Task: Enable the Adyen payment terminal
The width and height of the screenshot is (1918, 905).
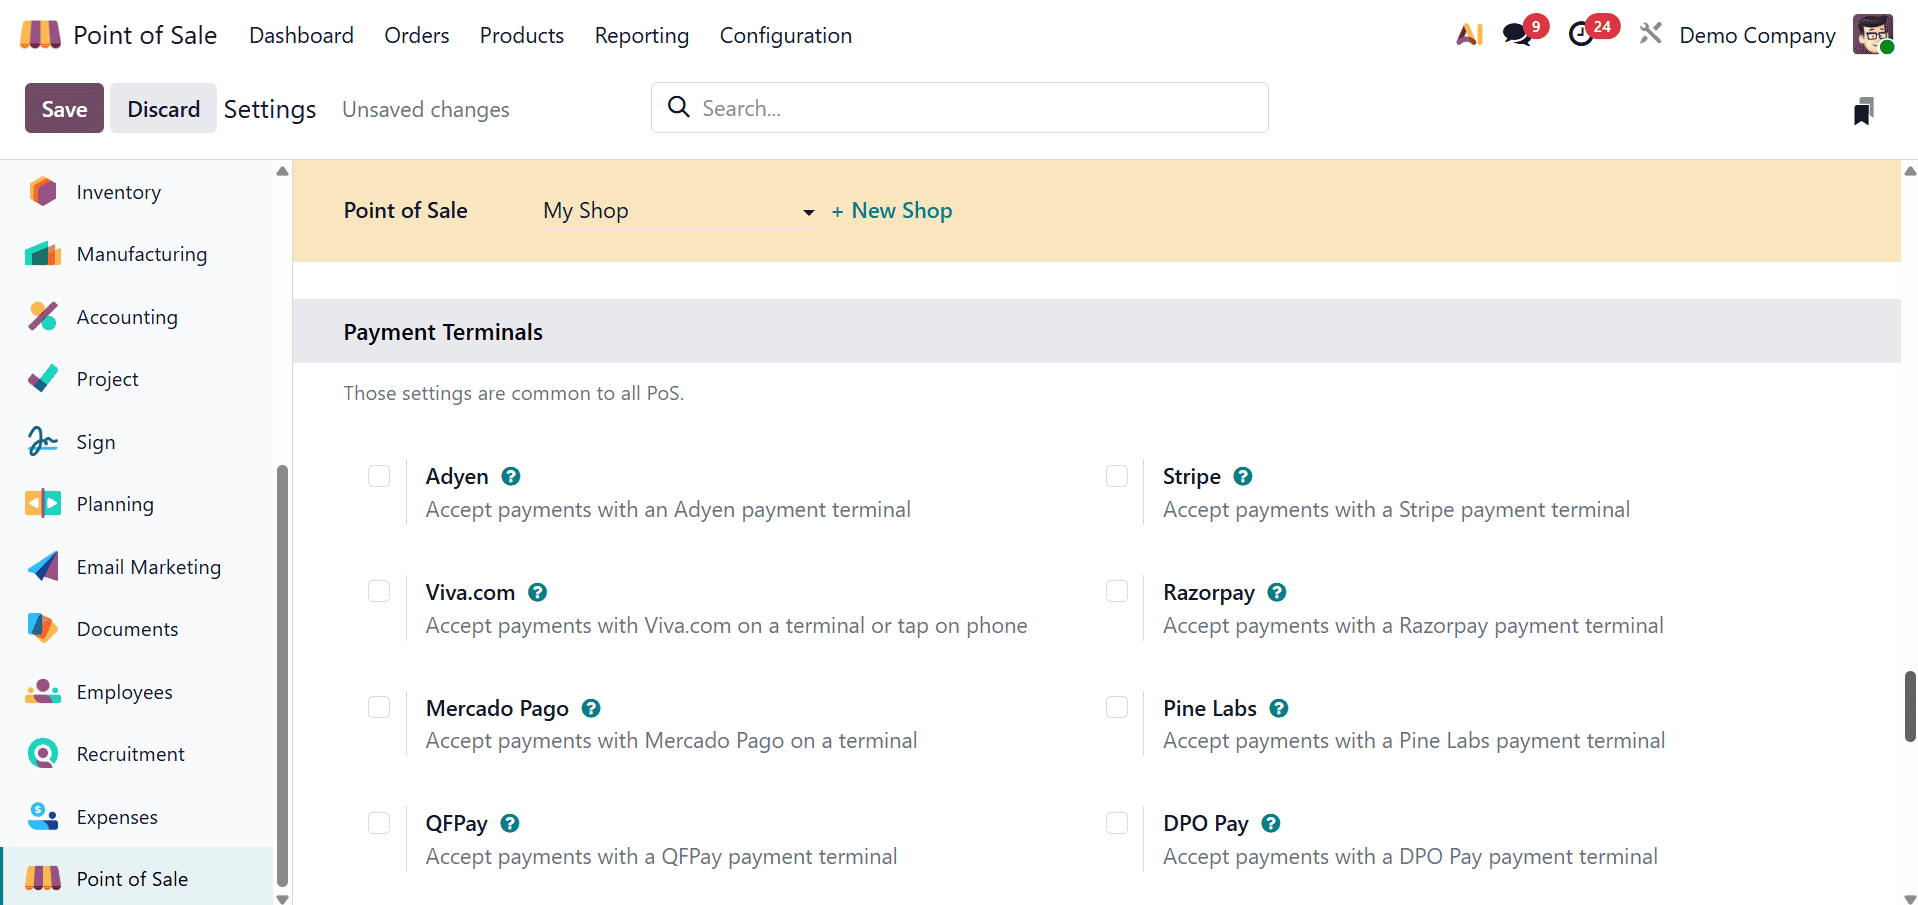Action: (379, 476)
